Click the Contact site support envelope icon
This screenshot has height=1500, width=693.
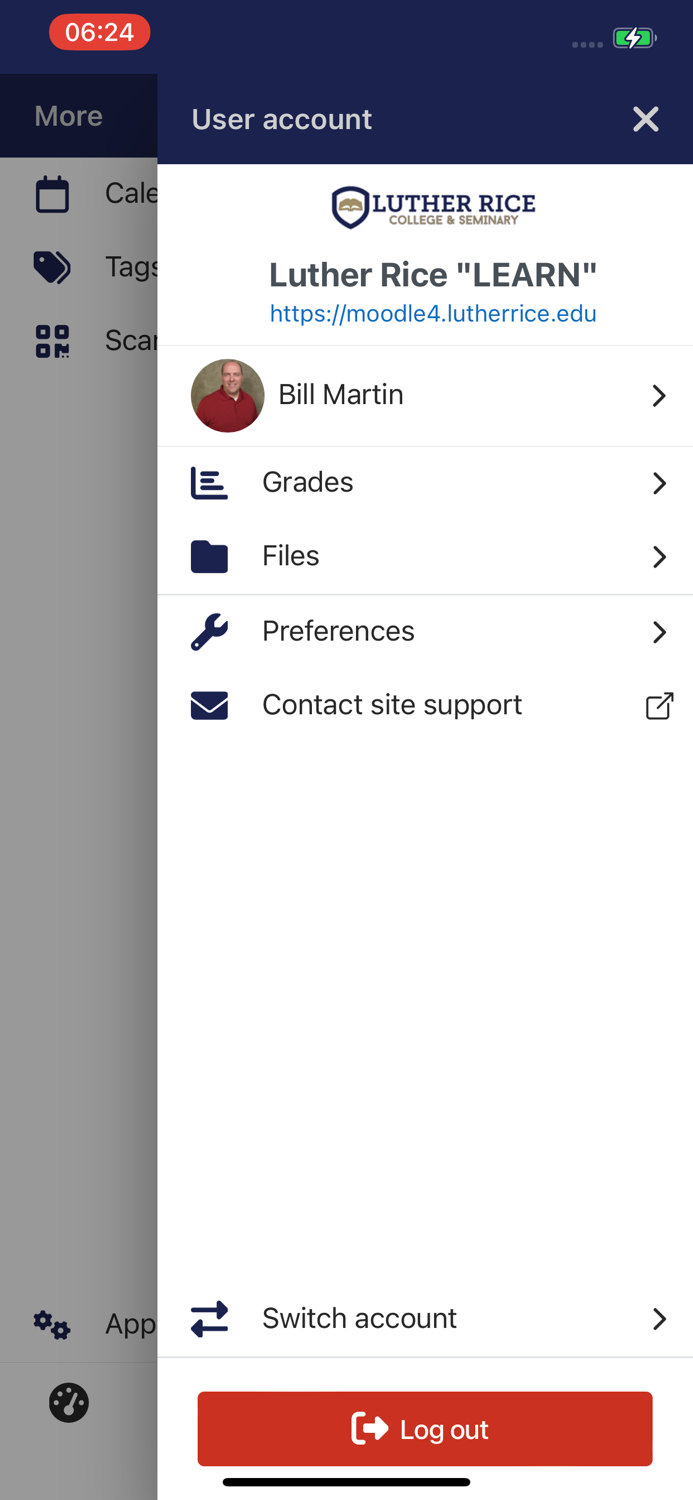tap(209, 705)
